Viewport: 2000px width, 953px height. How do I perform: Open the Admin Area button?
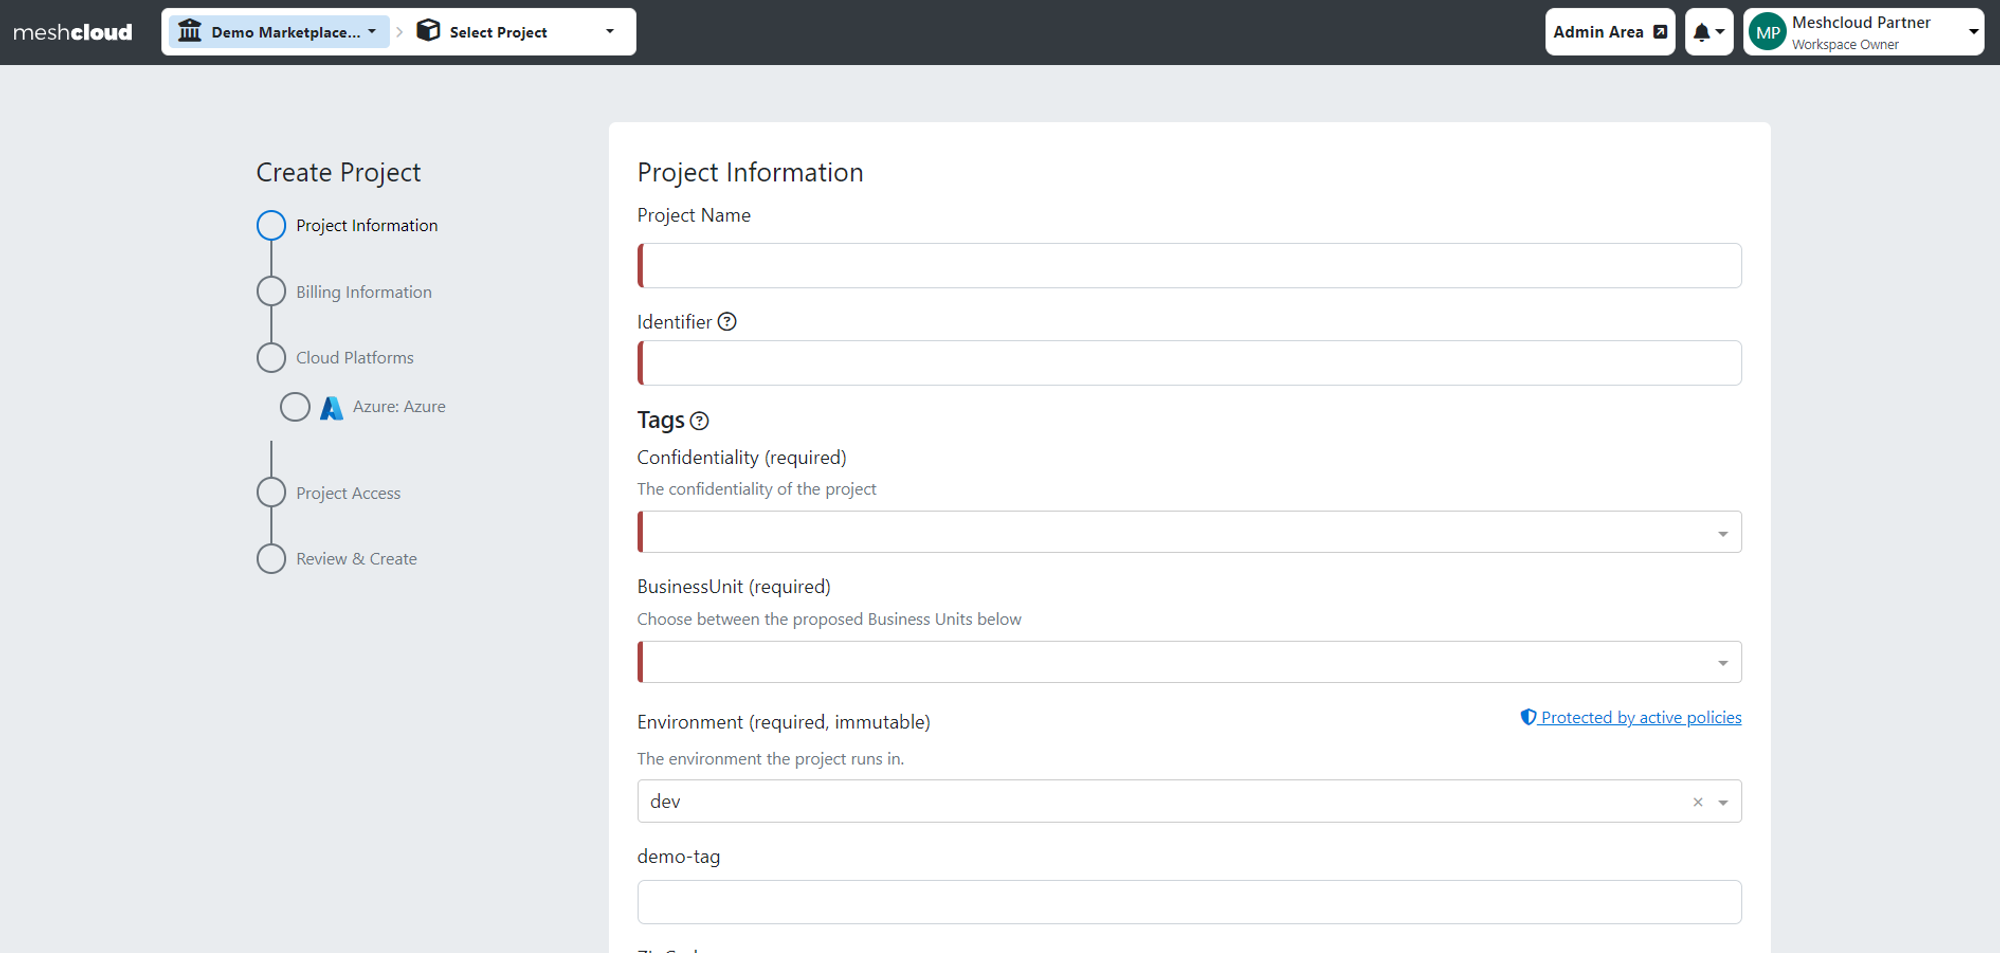pos(1610,32)
